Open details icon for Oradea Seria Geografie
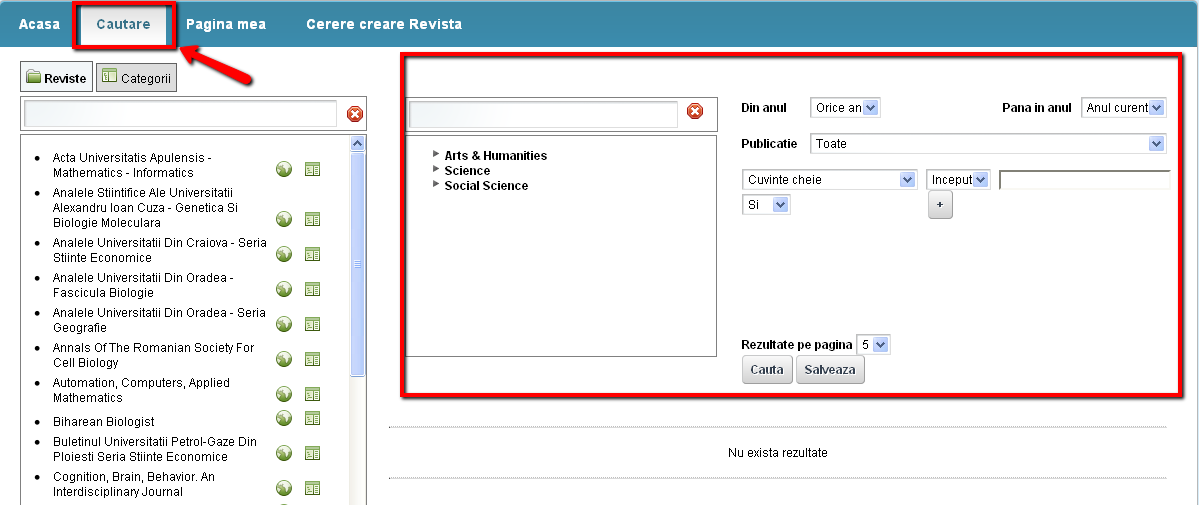This screenshot has width=1199, height=505. pyautogui.click(x=312, y=324)
